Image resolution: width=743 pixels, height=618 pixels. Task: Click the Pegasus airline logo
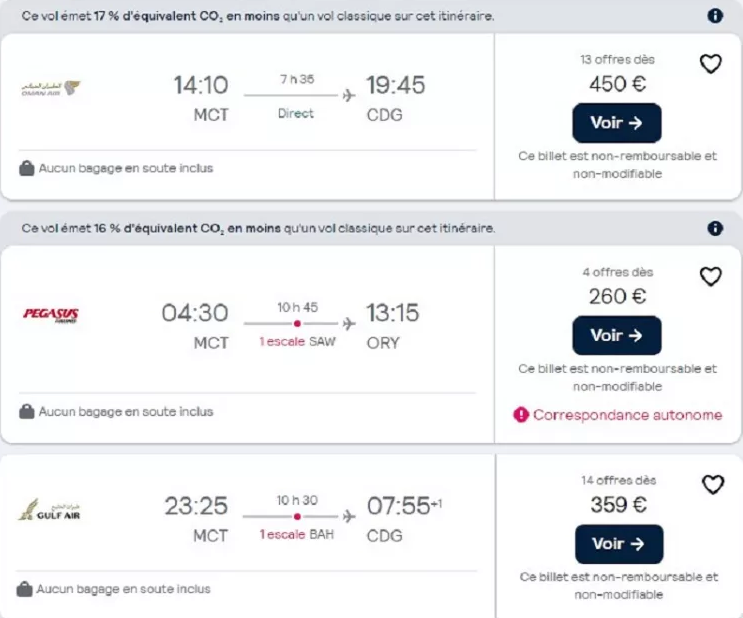pyautogui.click(x=51, y=315)
